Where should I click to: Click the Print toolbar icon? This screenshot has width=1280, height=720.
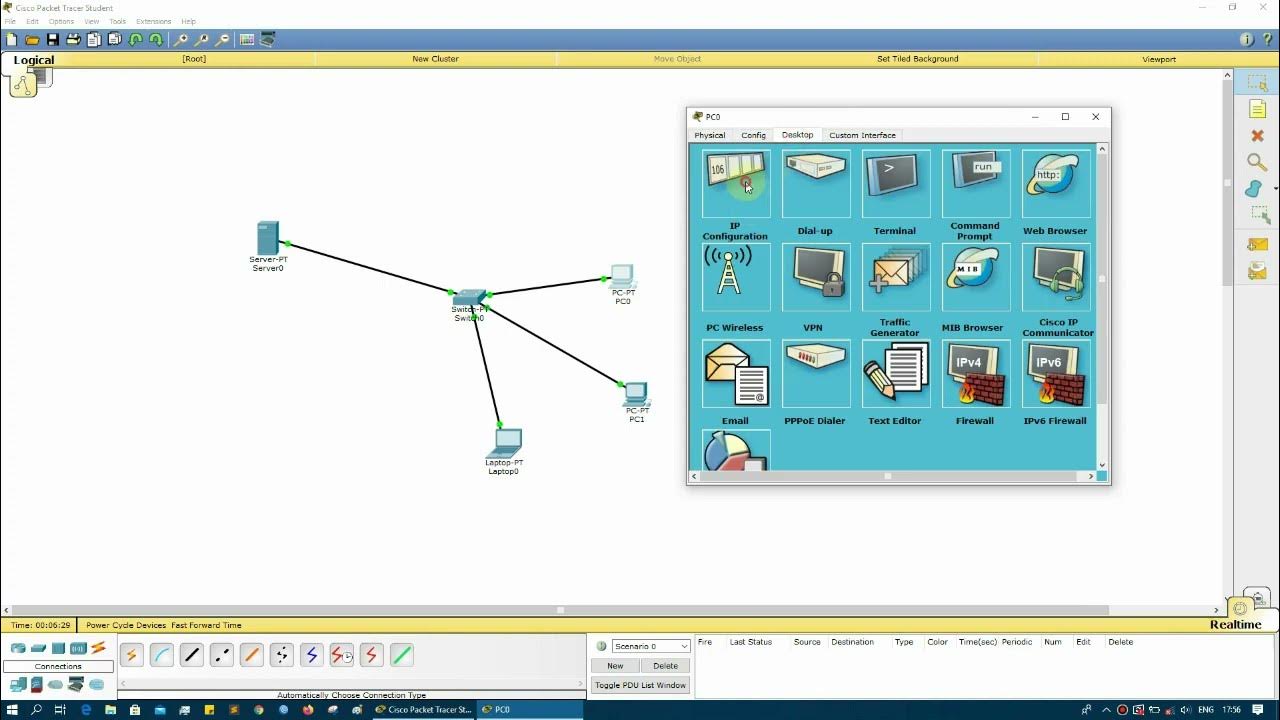pyautogui.click(x=73, y=40)
